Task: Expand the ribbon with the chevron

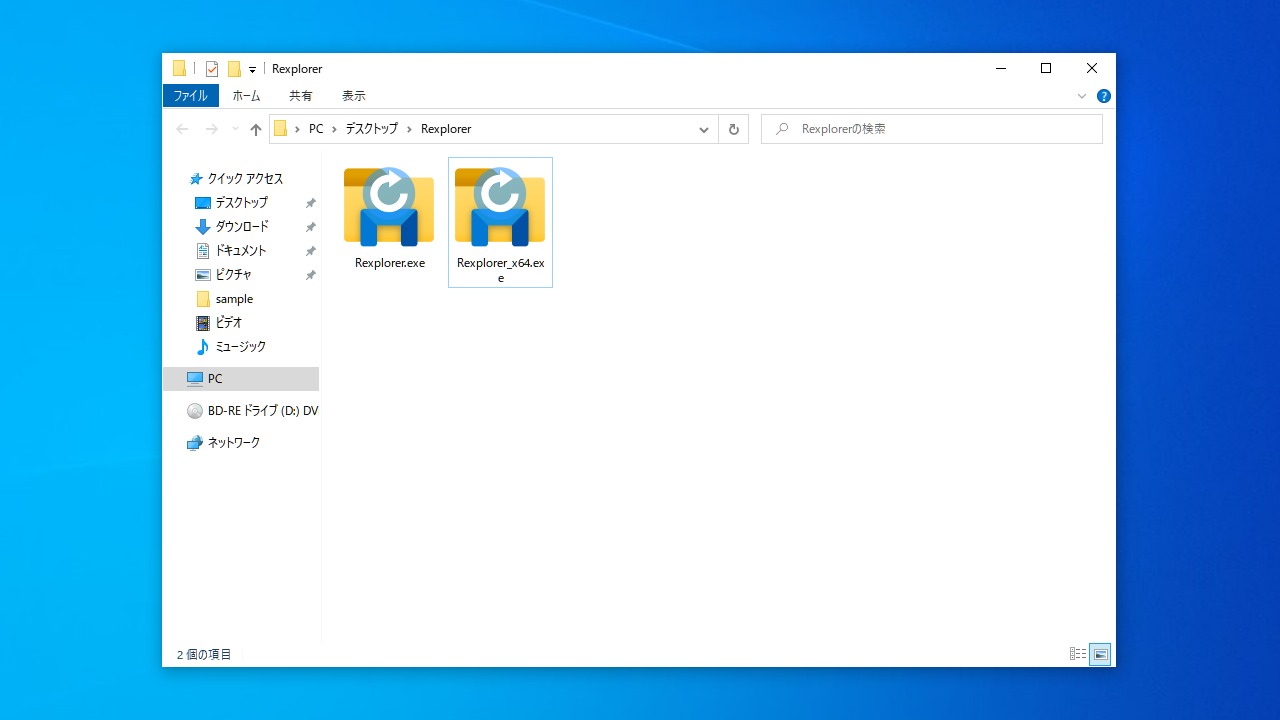Action: pos(1082,96)
